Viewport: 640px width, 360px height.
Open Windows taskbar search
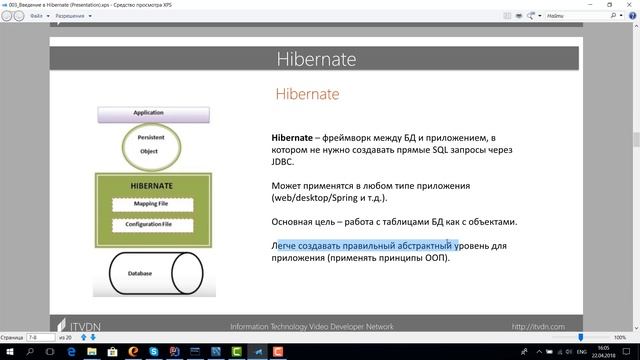(x=30, y=351)
